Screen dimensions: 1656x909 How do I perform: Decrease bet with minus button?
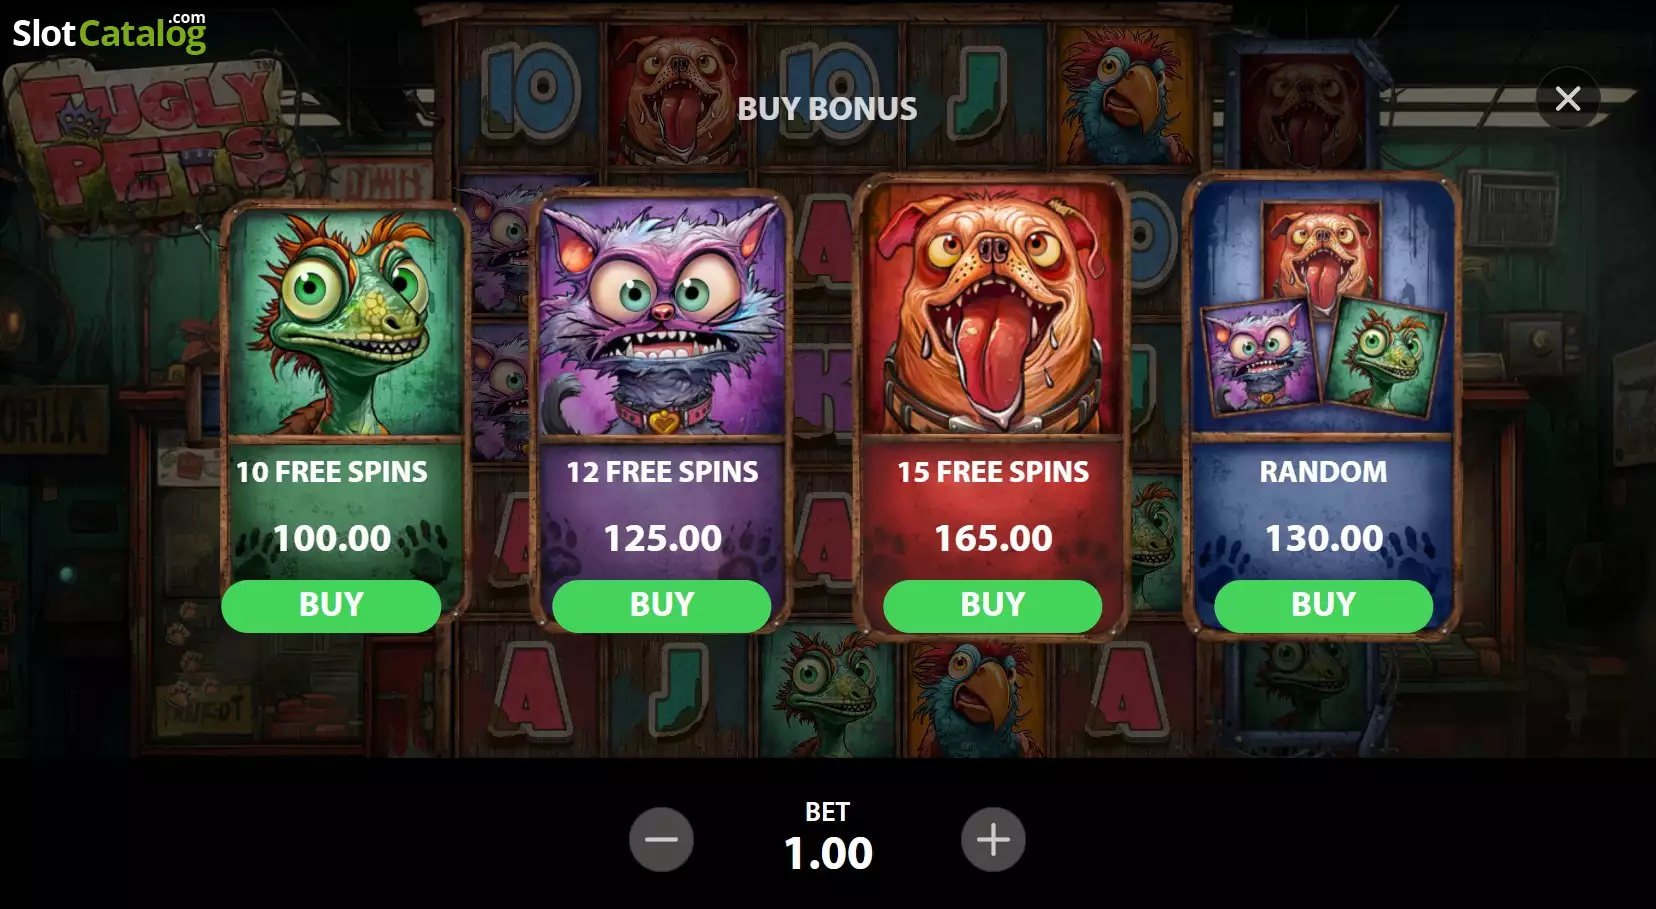[x=661, y=839]
